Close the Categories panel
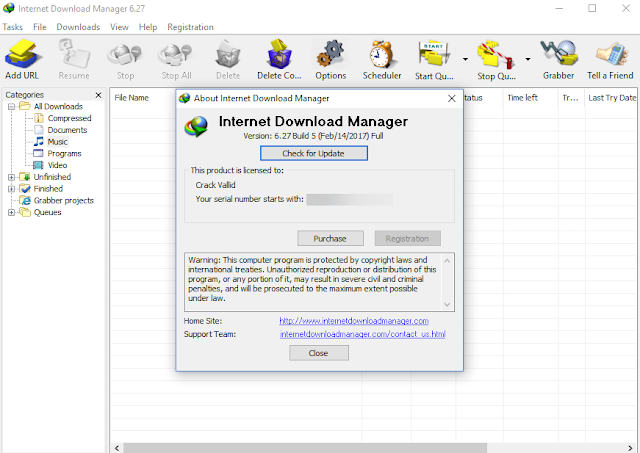 [98, 95]
